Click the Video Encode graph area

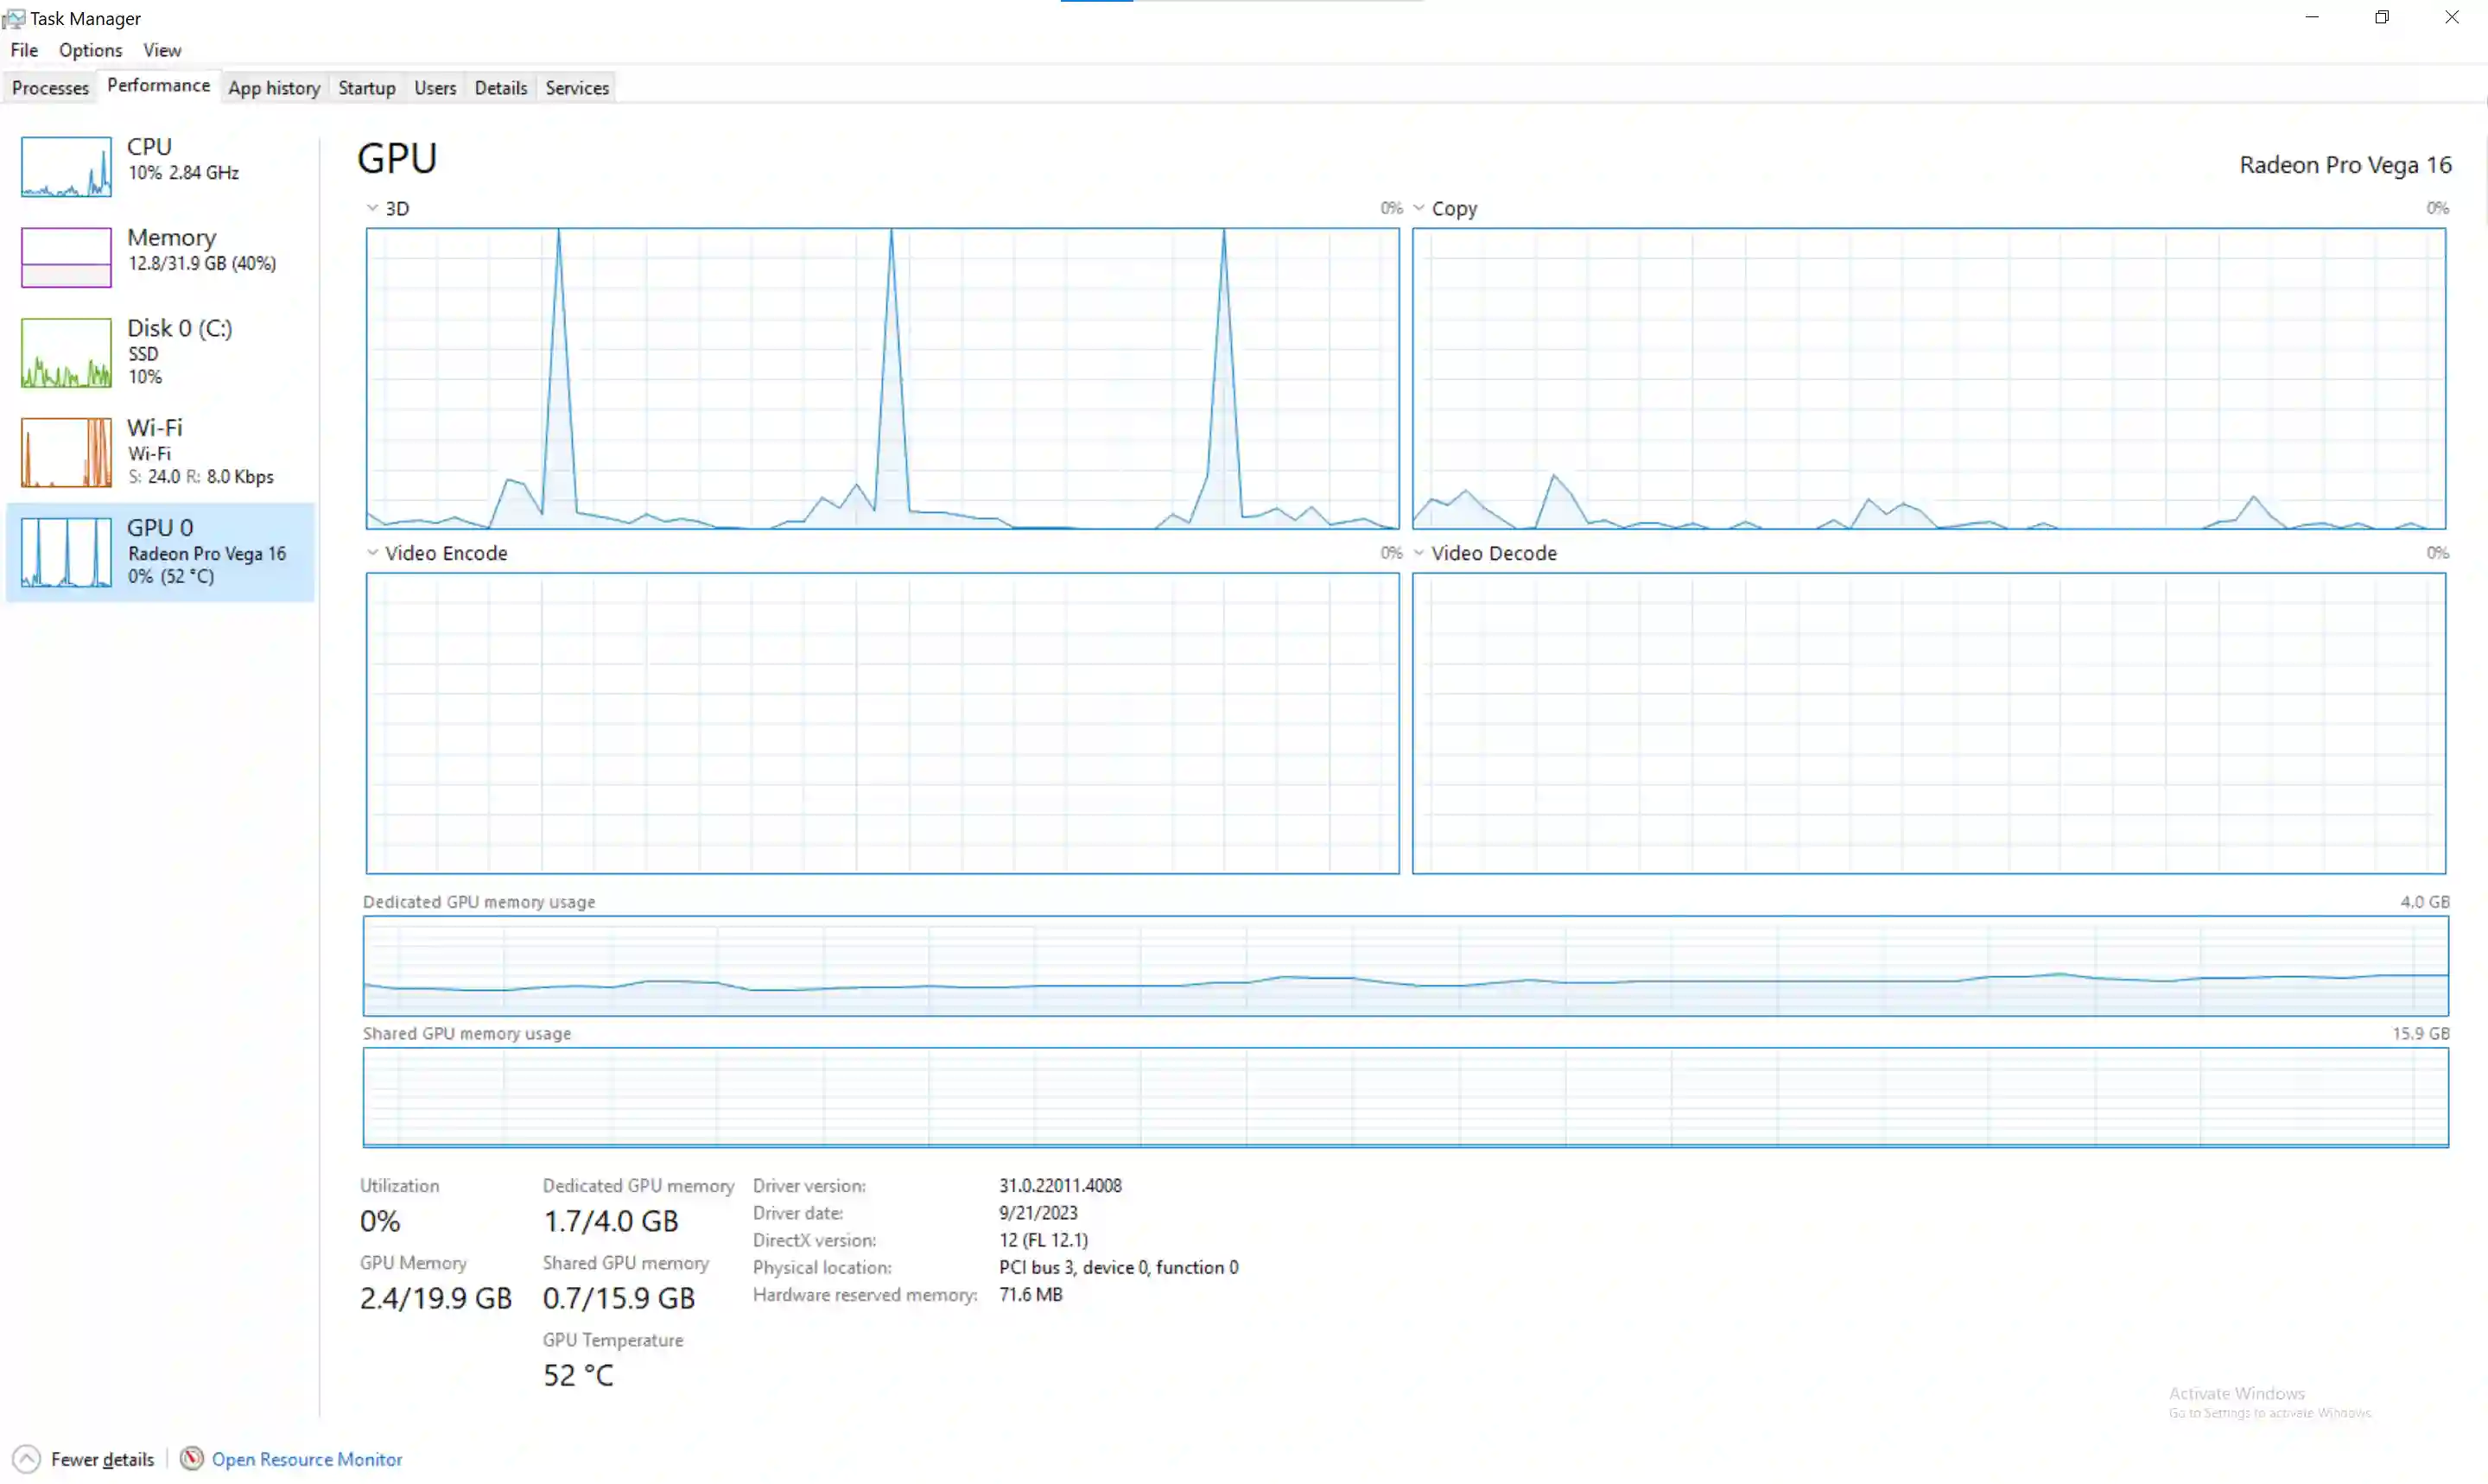pos(882,723)
